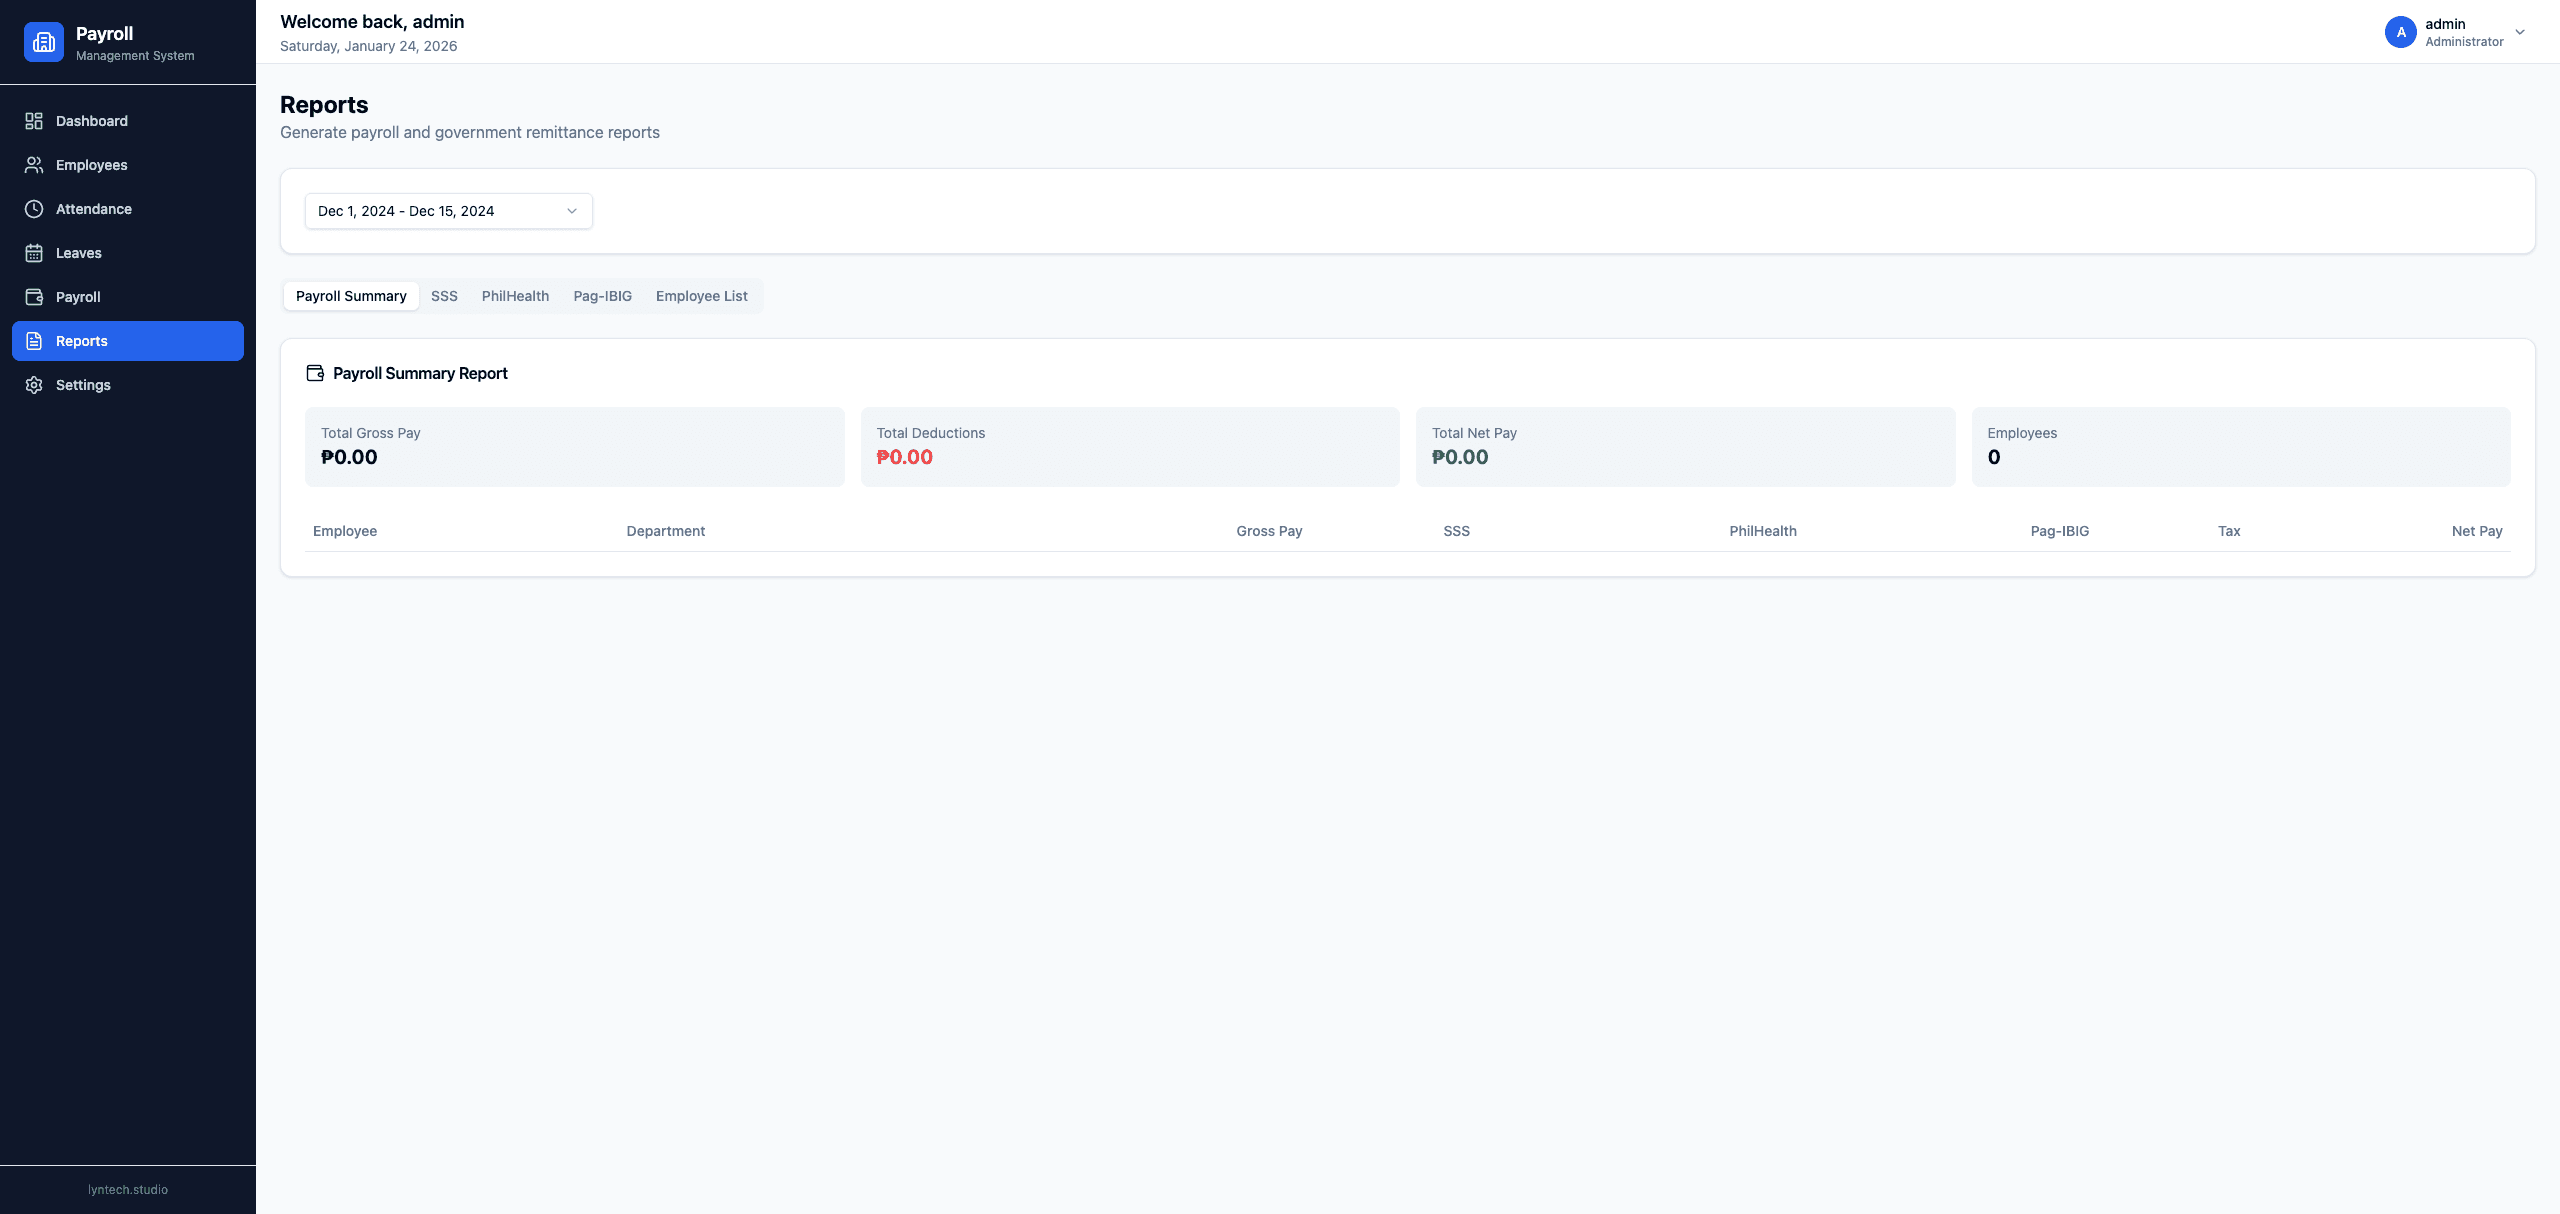Open Settings from the sidebar
Image resolution: width=2560 pixels, height=1214 pixels.
click(128, 385)
